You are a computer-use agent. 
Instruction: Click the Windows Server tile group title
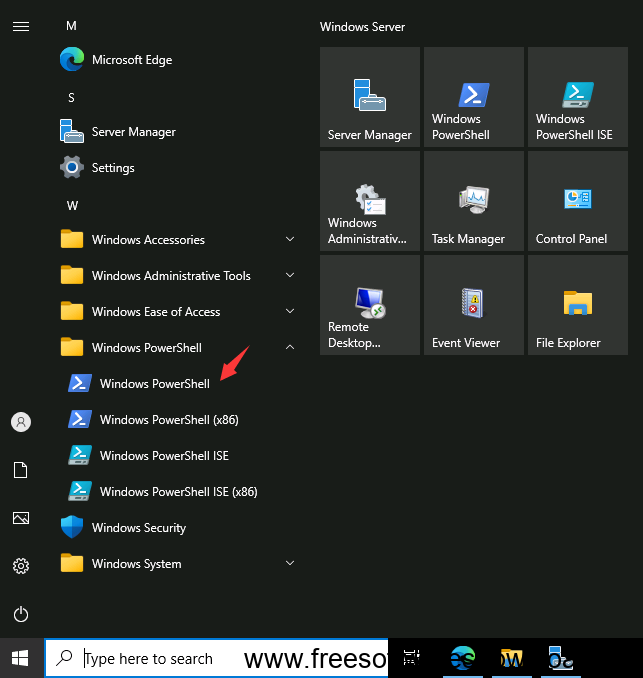[x=362, y=27]
